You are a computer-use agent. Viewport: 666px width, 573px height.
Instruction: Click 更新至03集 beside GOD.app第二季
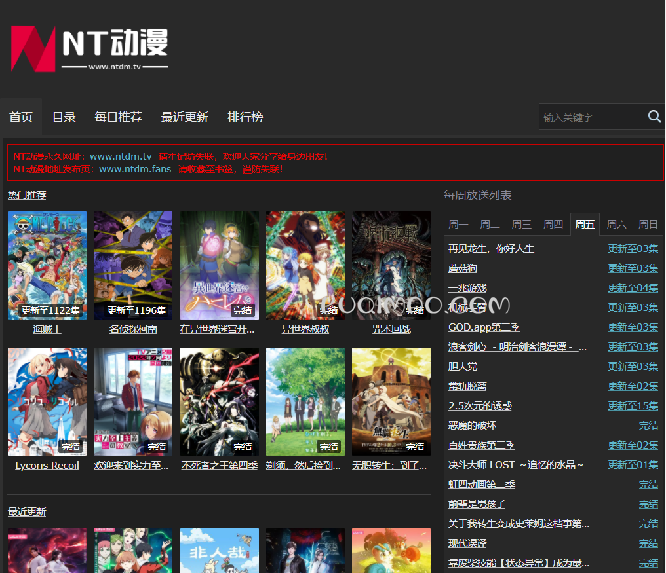coord(633,327)
